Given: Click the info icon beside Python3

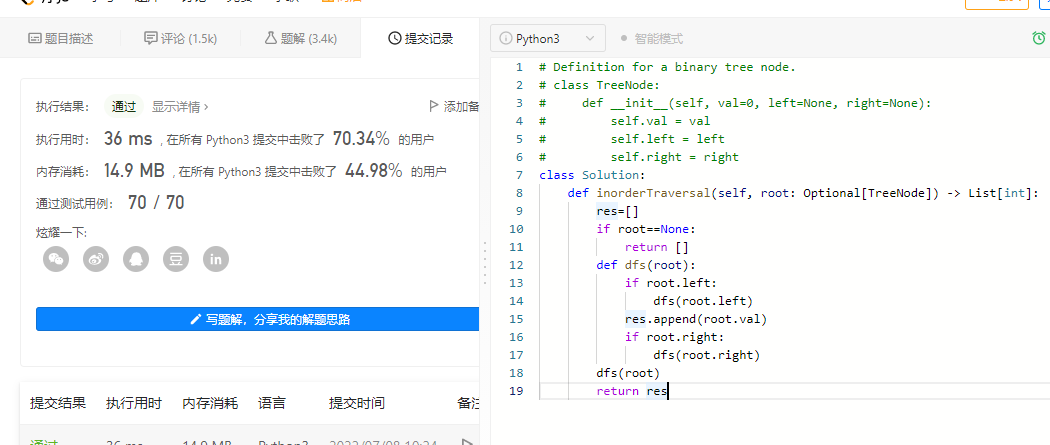Looking at the screenshot, I should tap(505, 39).
